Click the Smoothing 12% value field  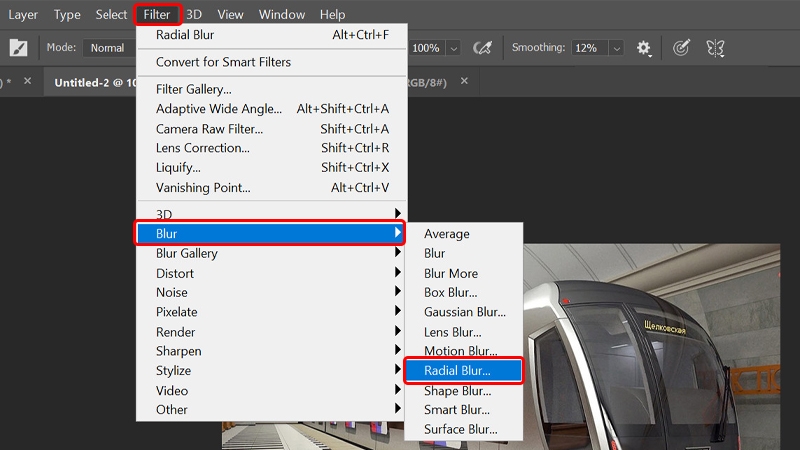click(x=590, y=48)
